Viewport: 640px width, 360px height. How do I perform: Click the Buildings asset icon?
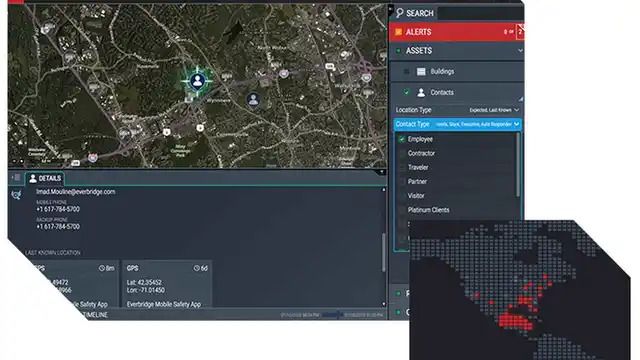[x=421, y=71]
